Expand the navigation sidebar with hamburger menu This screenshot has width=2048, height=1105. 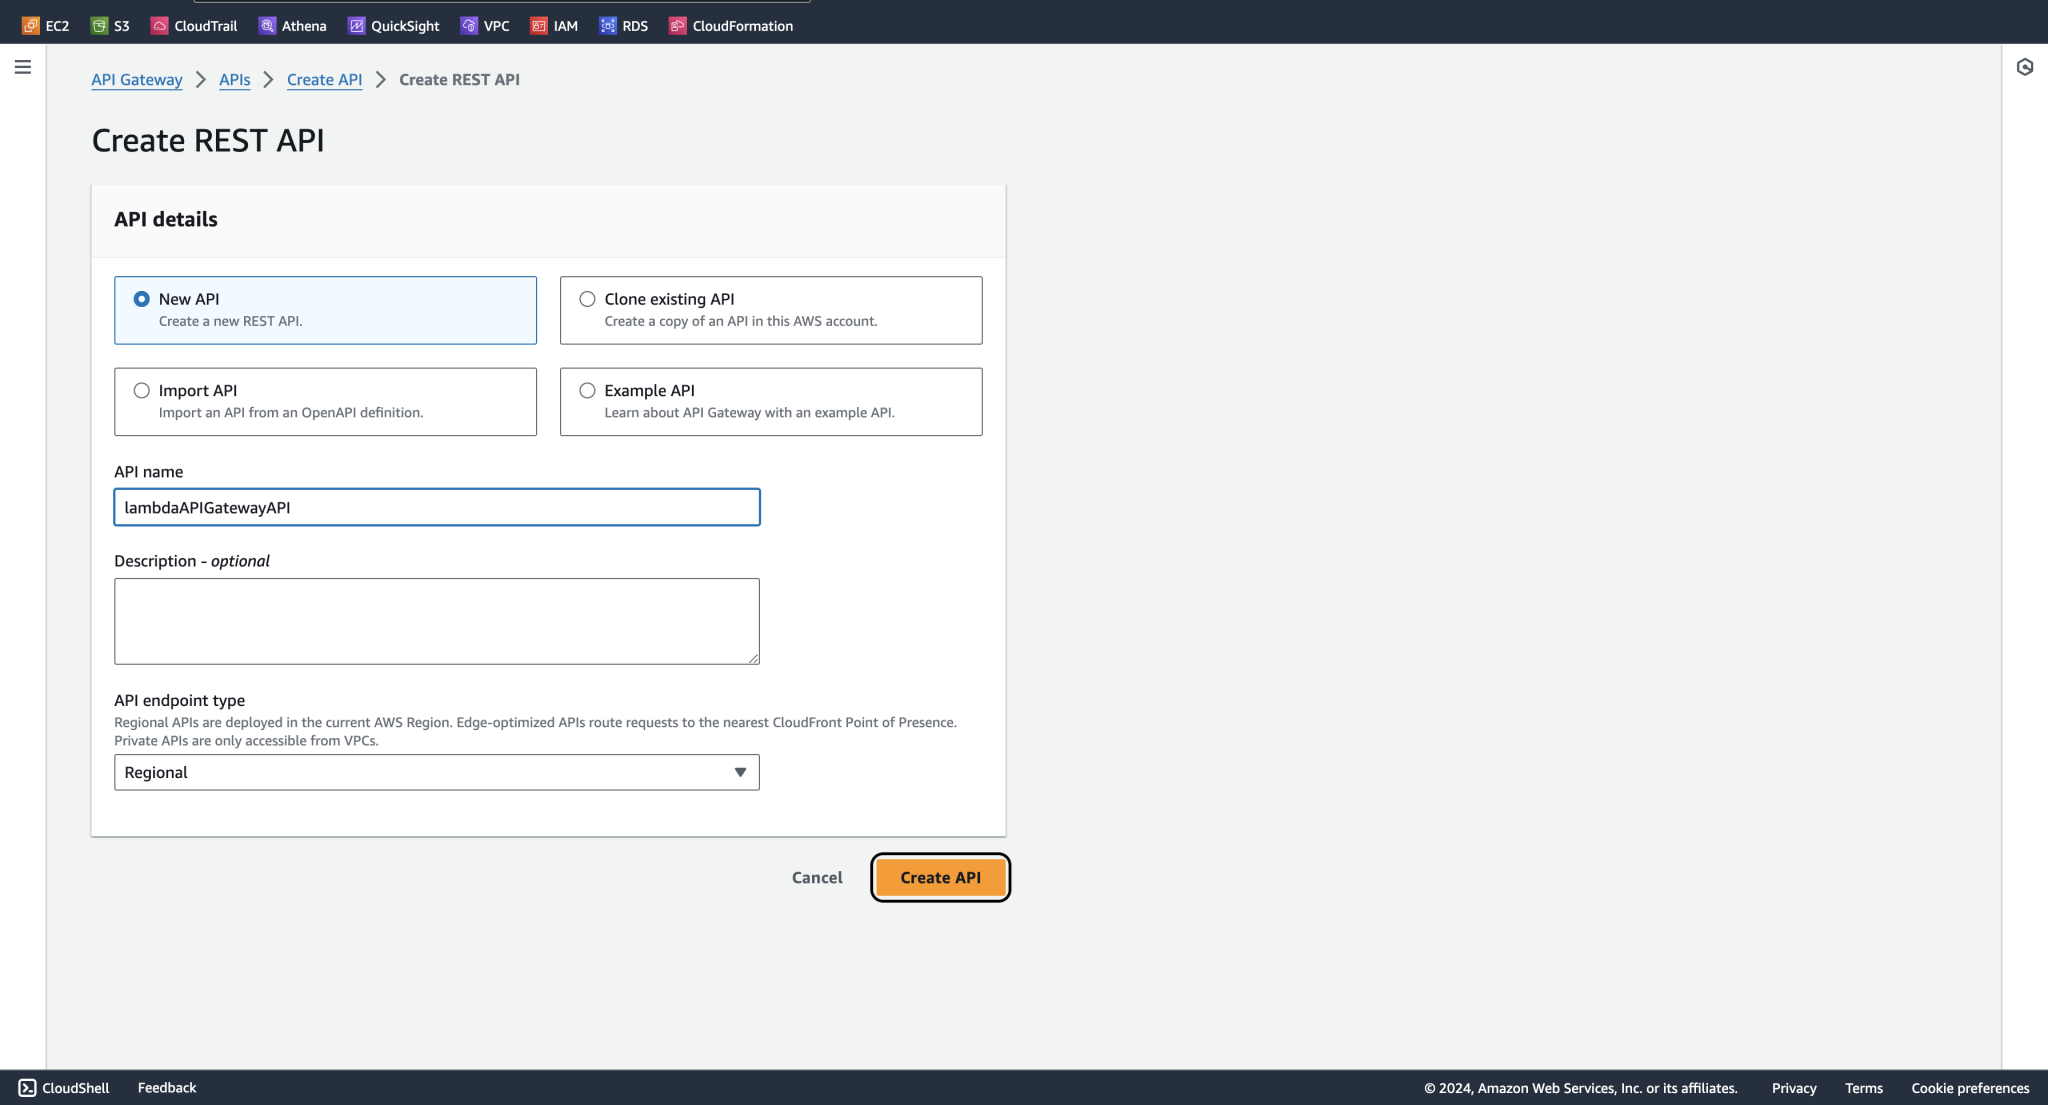point(23,67)
